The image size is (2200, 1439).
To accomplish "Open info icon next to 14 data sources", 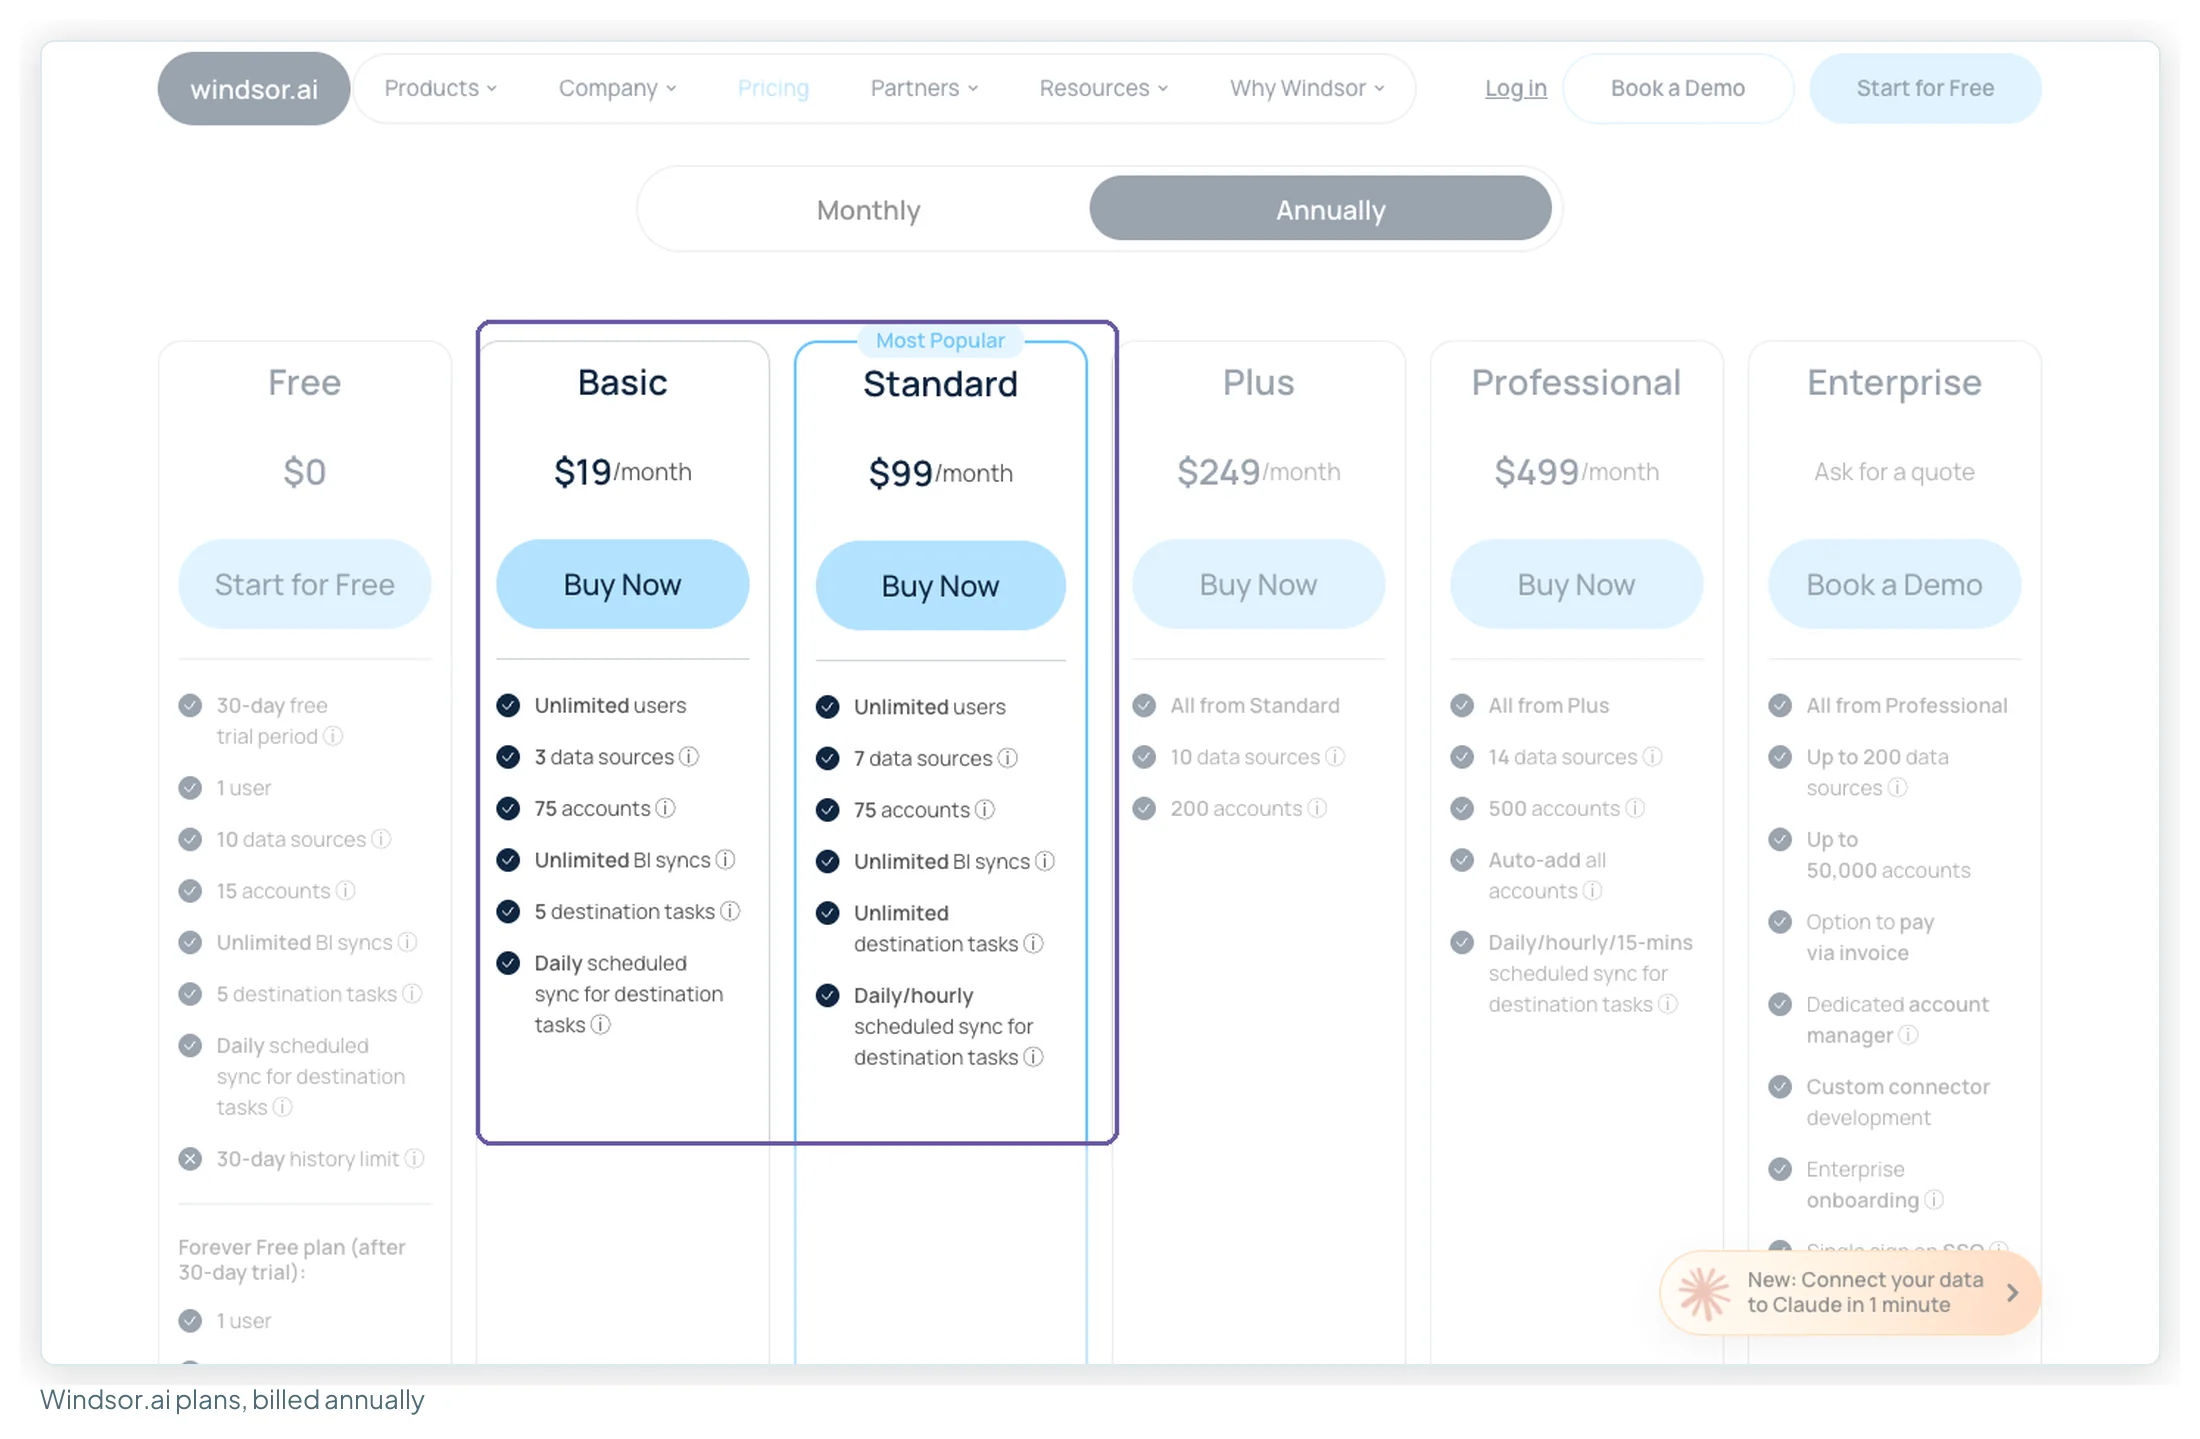I will pos(1653,756).
